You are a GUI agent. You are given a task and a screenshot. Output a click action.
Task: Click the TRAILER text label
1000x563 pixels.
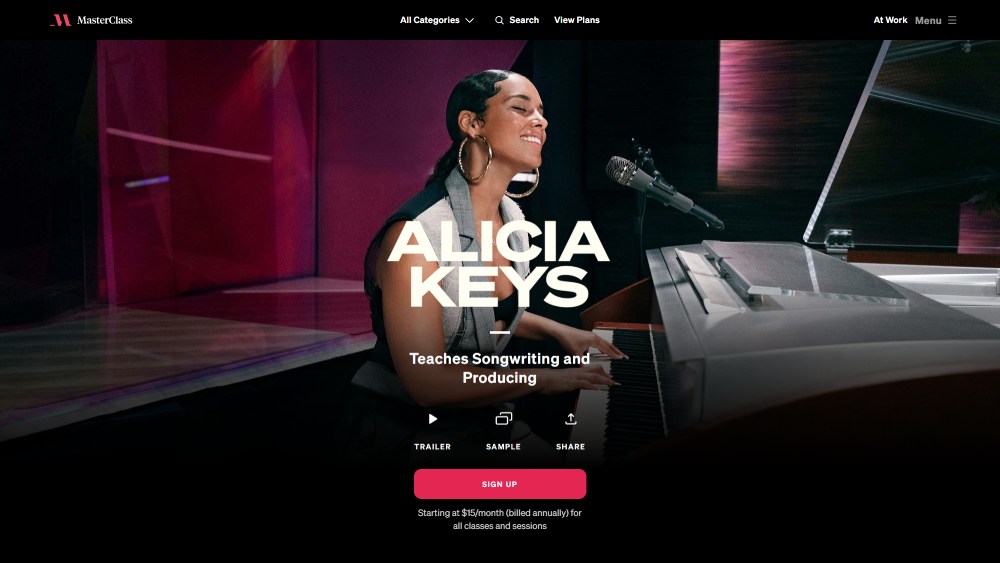[x=432, y=447]
